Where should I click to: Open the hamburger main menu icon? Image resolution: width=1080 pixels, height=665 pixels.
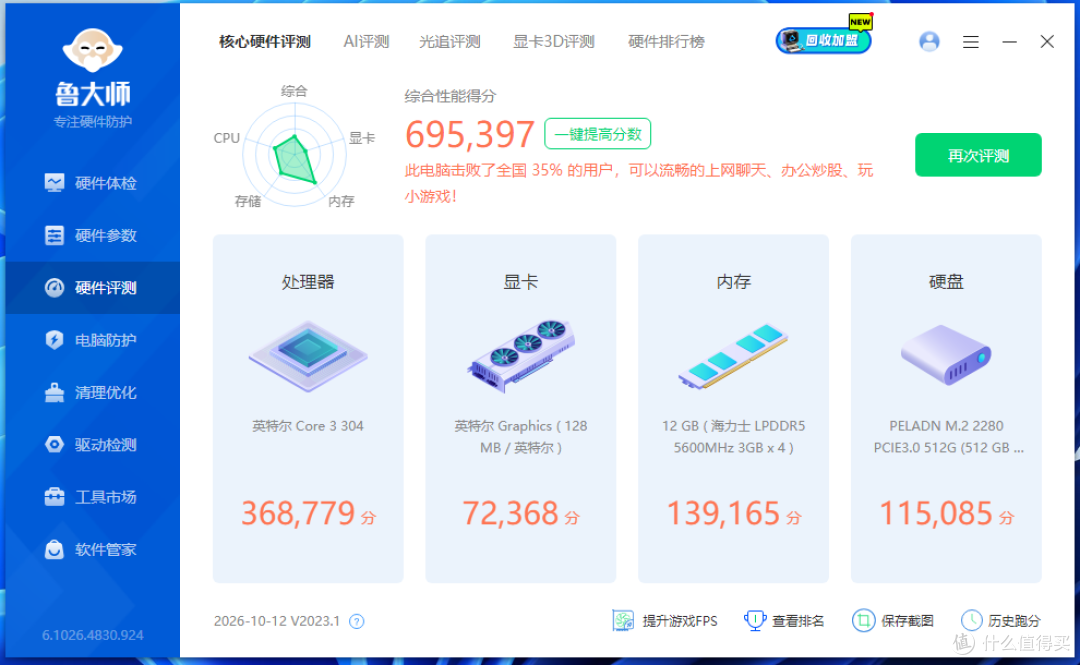coord(971,42)
